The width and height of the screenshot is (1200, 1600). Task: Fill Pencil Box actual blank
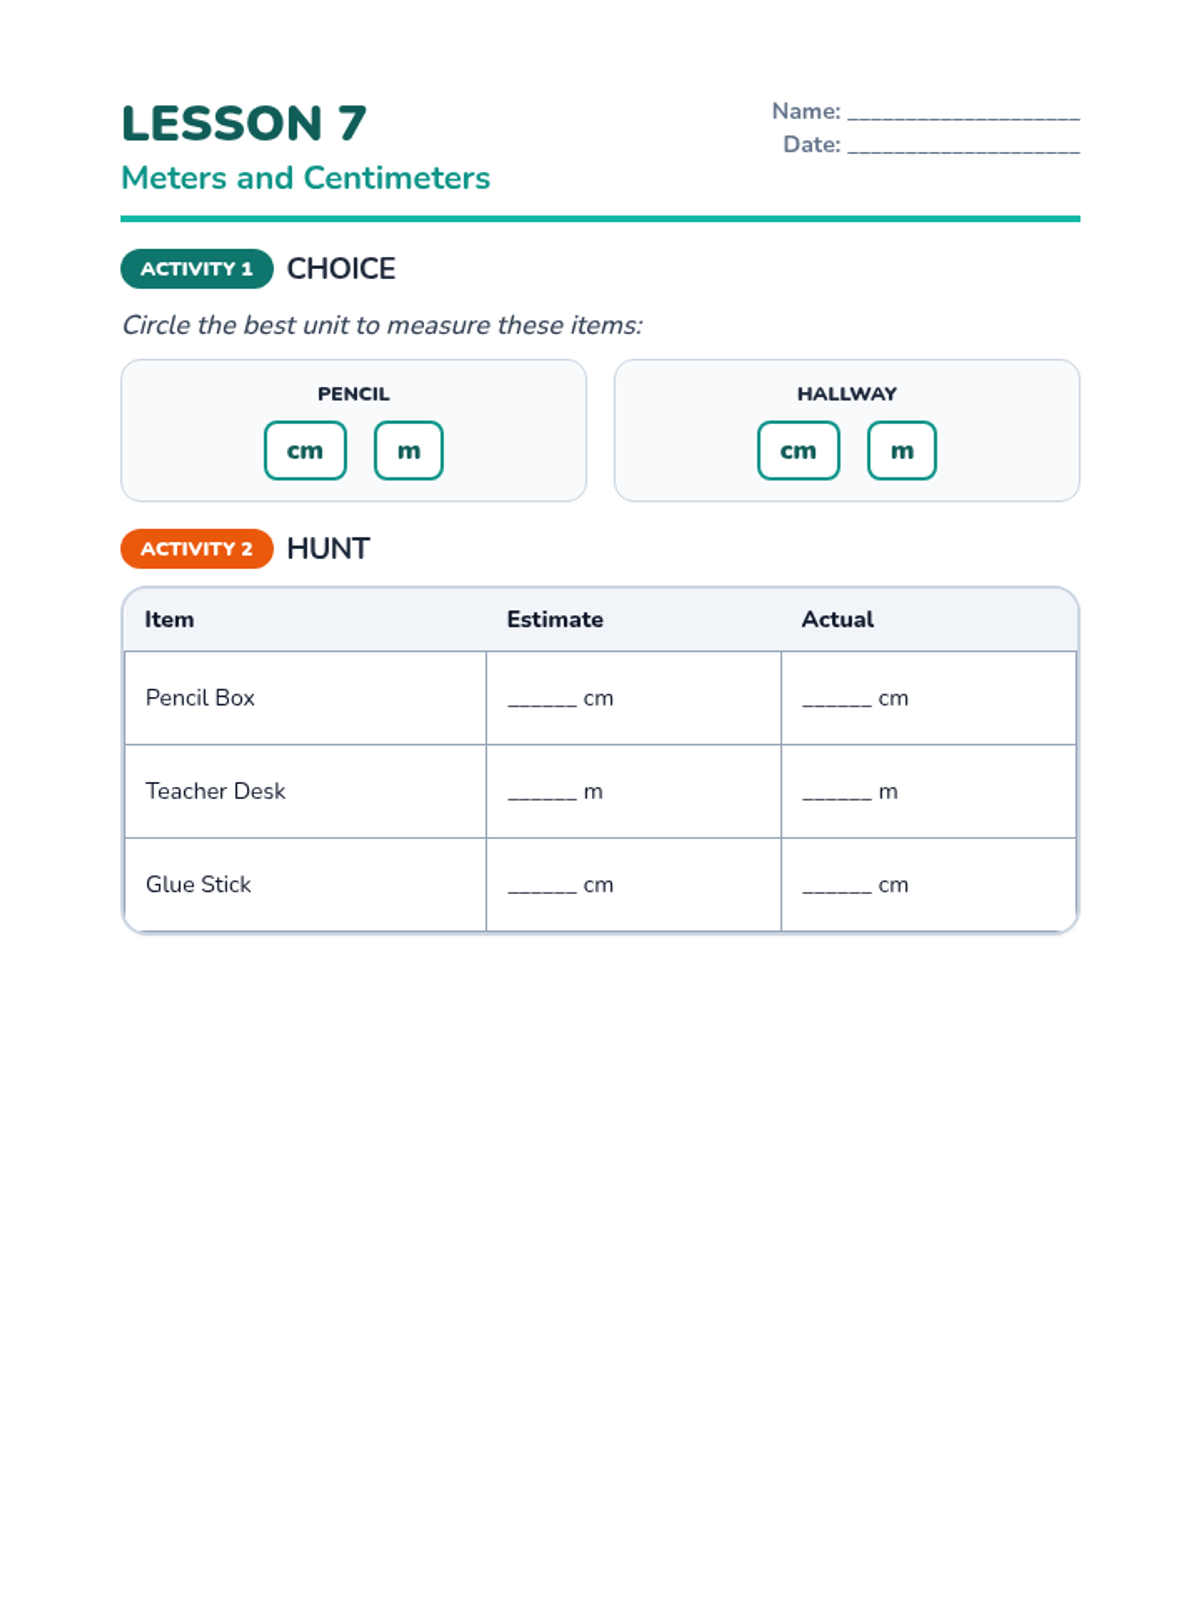coord(836,700)
